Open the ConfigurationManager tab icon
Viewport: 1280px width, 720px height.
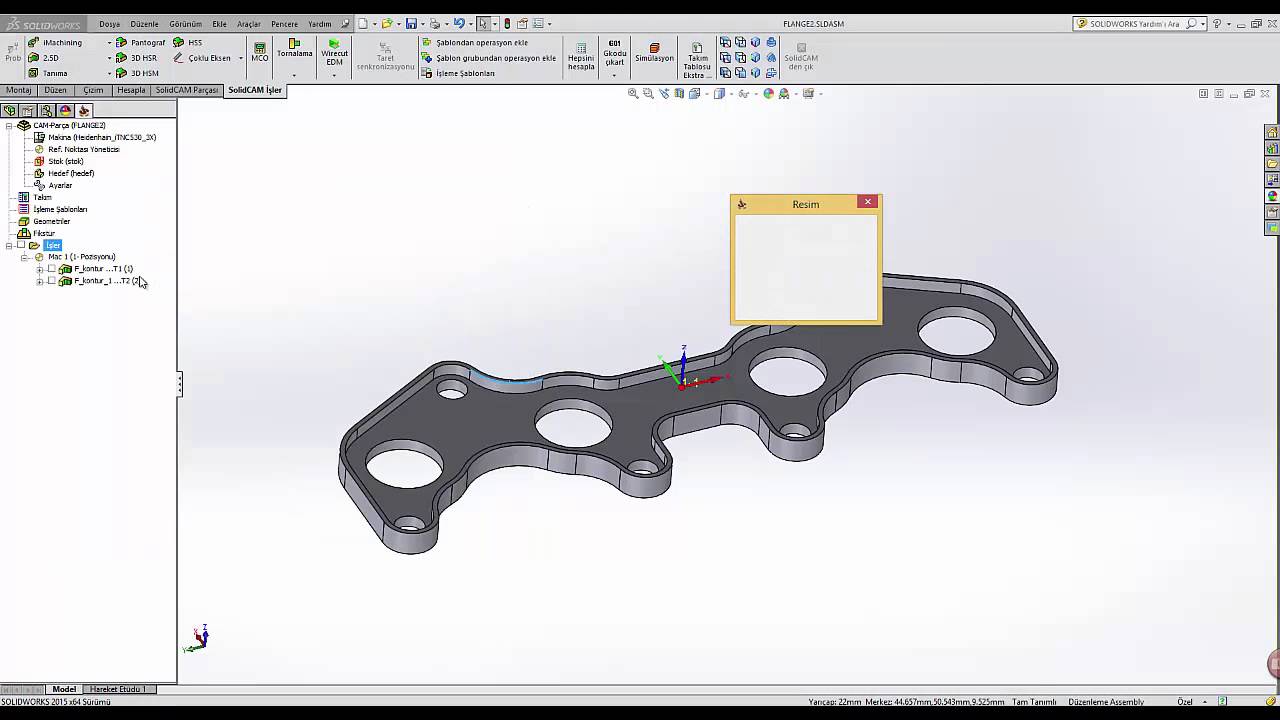(47, 111)
